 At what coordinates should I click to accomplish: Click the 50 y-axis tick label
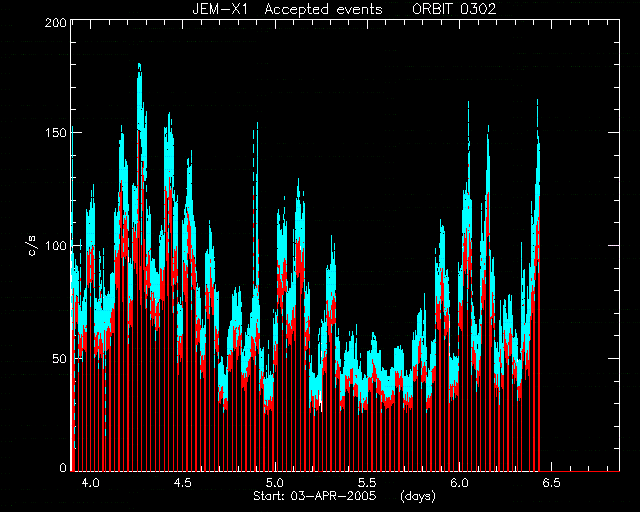[x=60, y=359]
